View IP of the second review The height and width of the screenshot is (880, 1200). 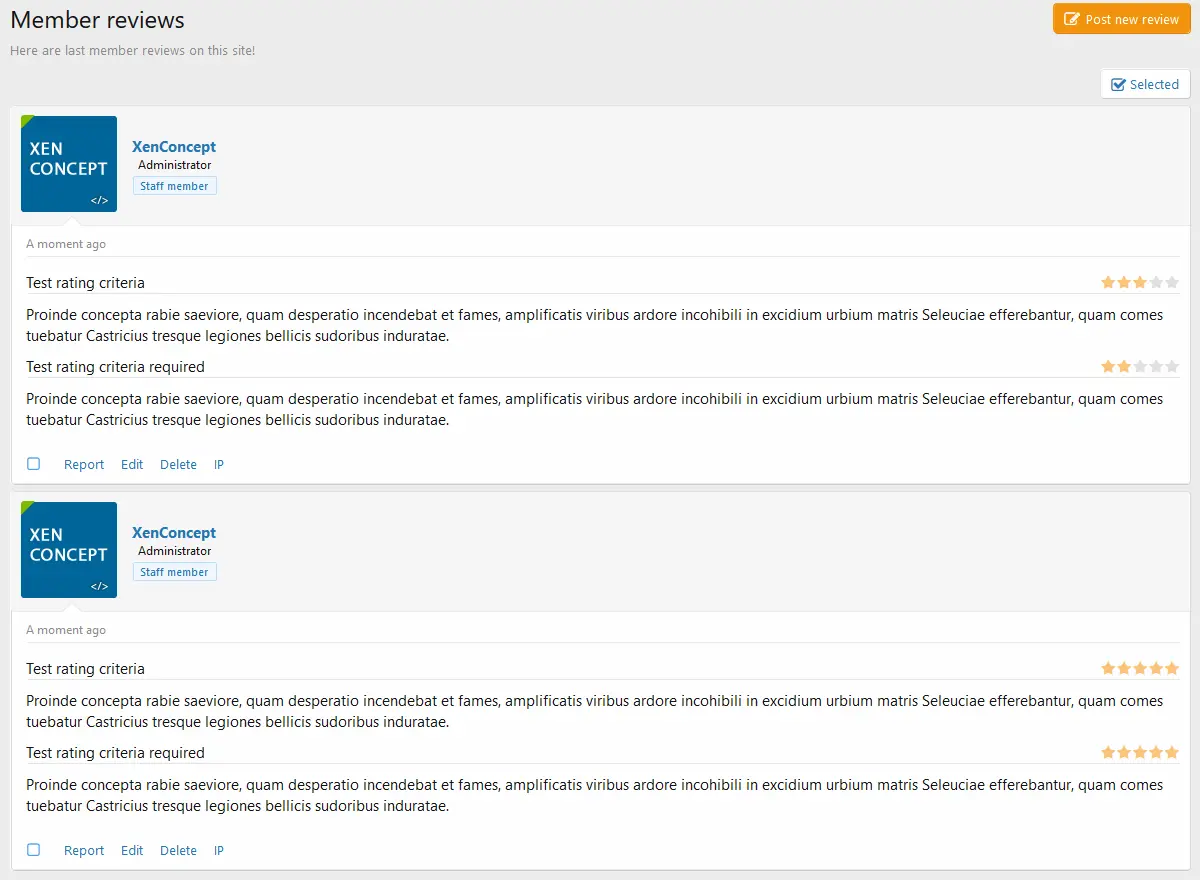coord(219,851)
